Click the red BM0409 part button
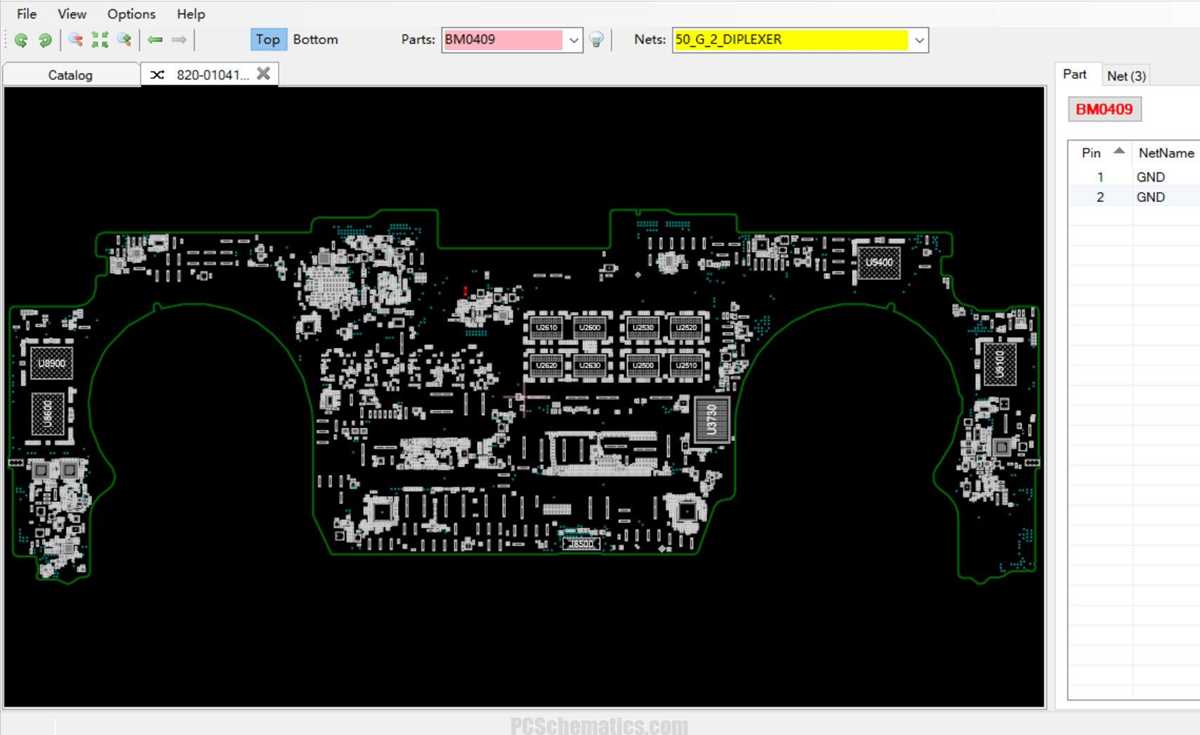The width and height of the screenshot is (1200, 735). [1105, 109]
